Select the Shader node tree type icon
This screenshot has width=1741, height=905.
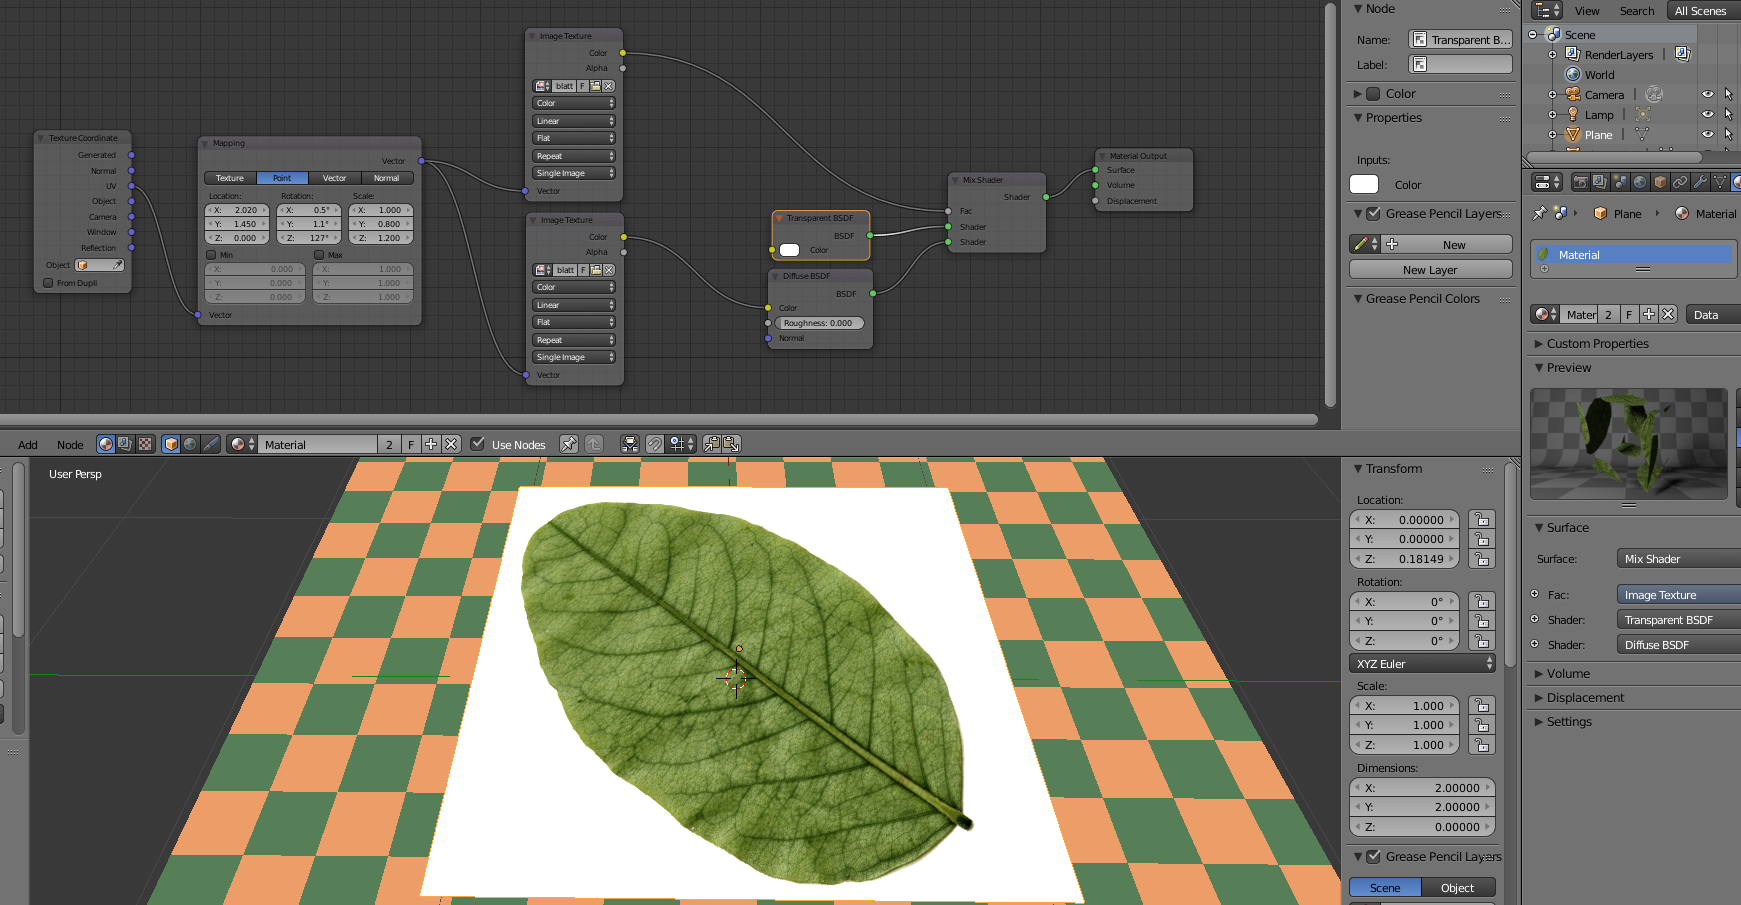[x=106, y=444]
